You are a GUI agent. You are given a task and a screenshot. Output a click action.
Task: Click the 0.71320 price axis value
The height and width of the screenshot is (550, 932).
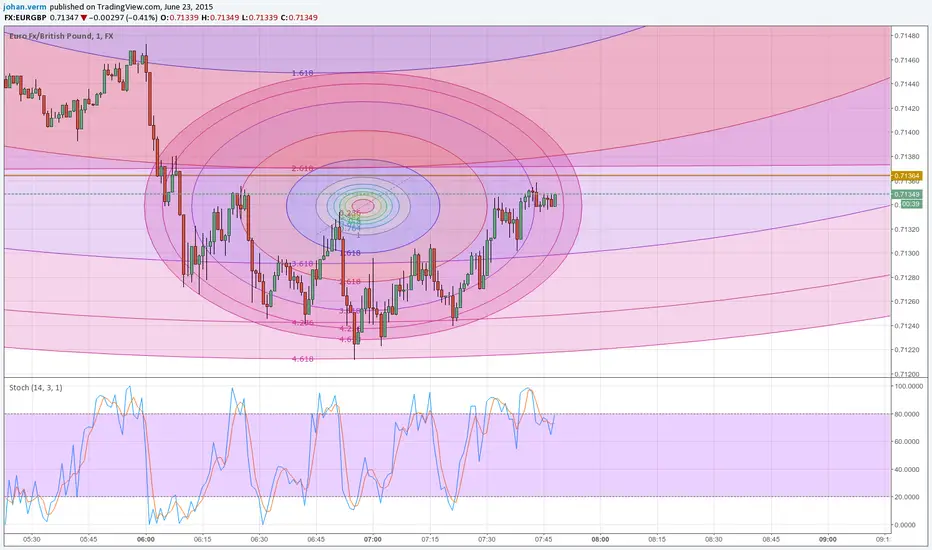click(x=908, y=229)
